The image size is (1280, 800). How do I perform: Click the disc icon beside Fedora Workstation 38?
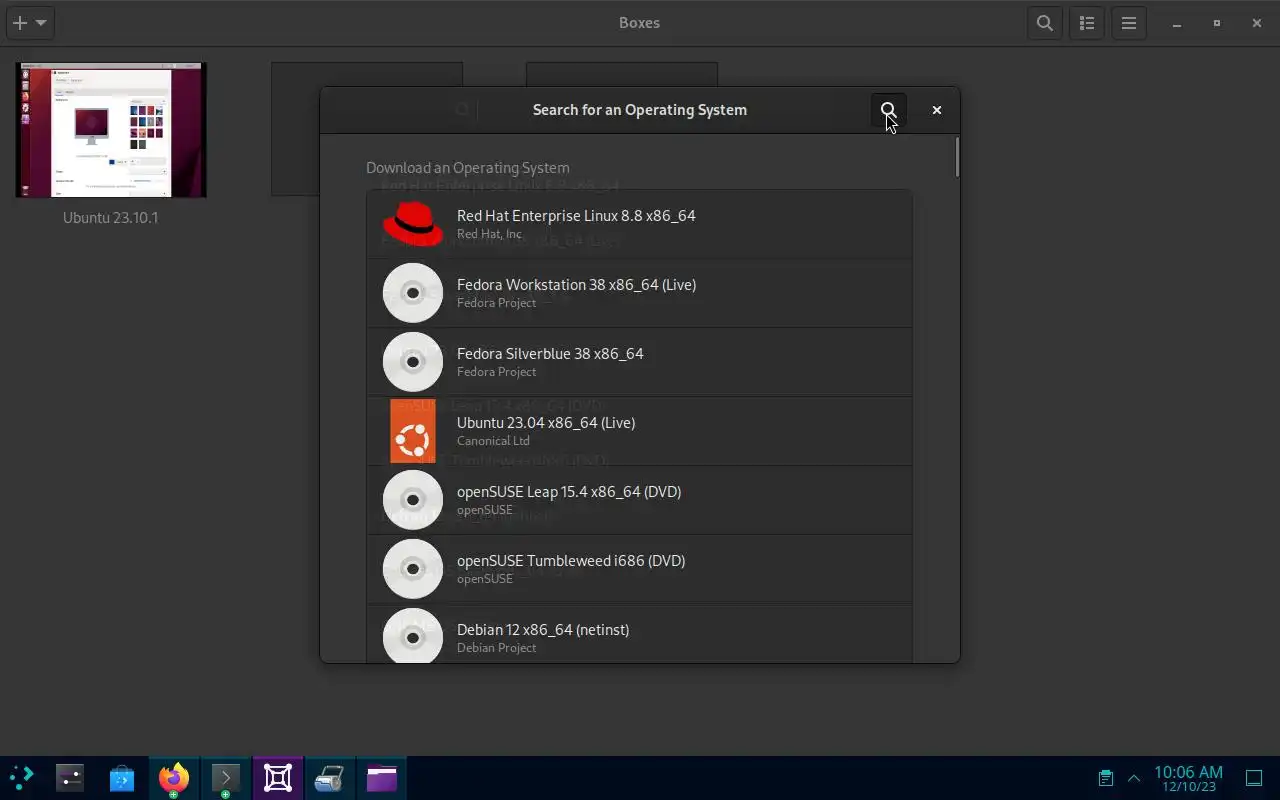click(x=413, y=293)
